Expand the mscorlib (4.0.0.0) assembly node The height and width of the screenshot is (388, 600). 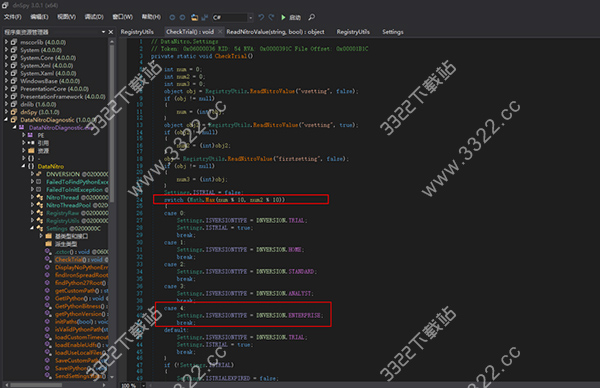(7, 42)
